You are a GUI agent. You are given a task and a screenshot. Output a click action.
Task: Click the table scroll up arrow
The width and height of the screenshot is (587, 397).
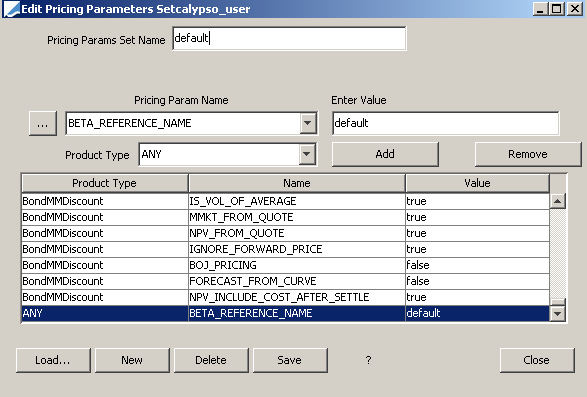557,201
